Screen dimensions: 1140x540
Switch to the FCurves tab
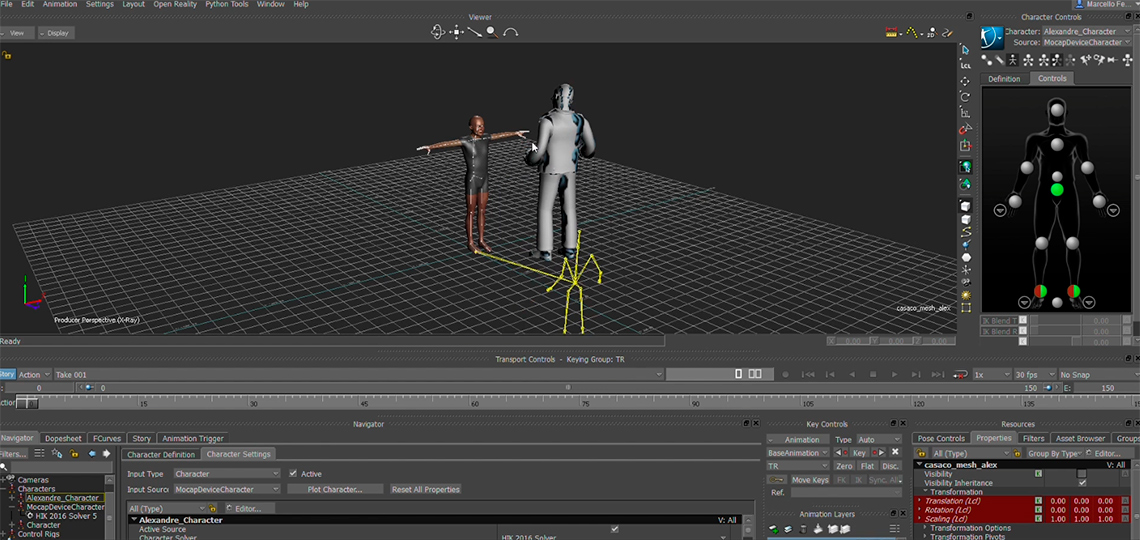coord(107,438)
